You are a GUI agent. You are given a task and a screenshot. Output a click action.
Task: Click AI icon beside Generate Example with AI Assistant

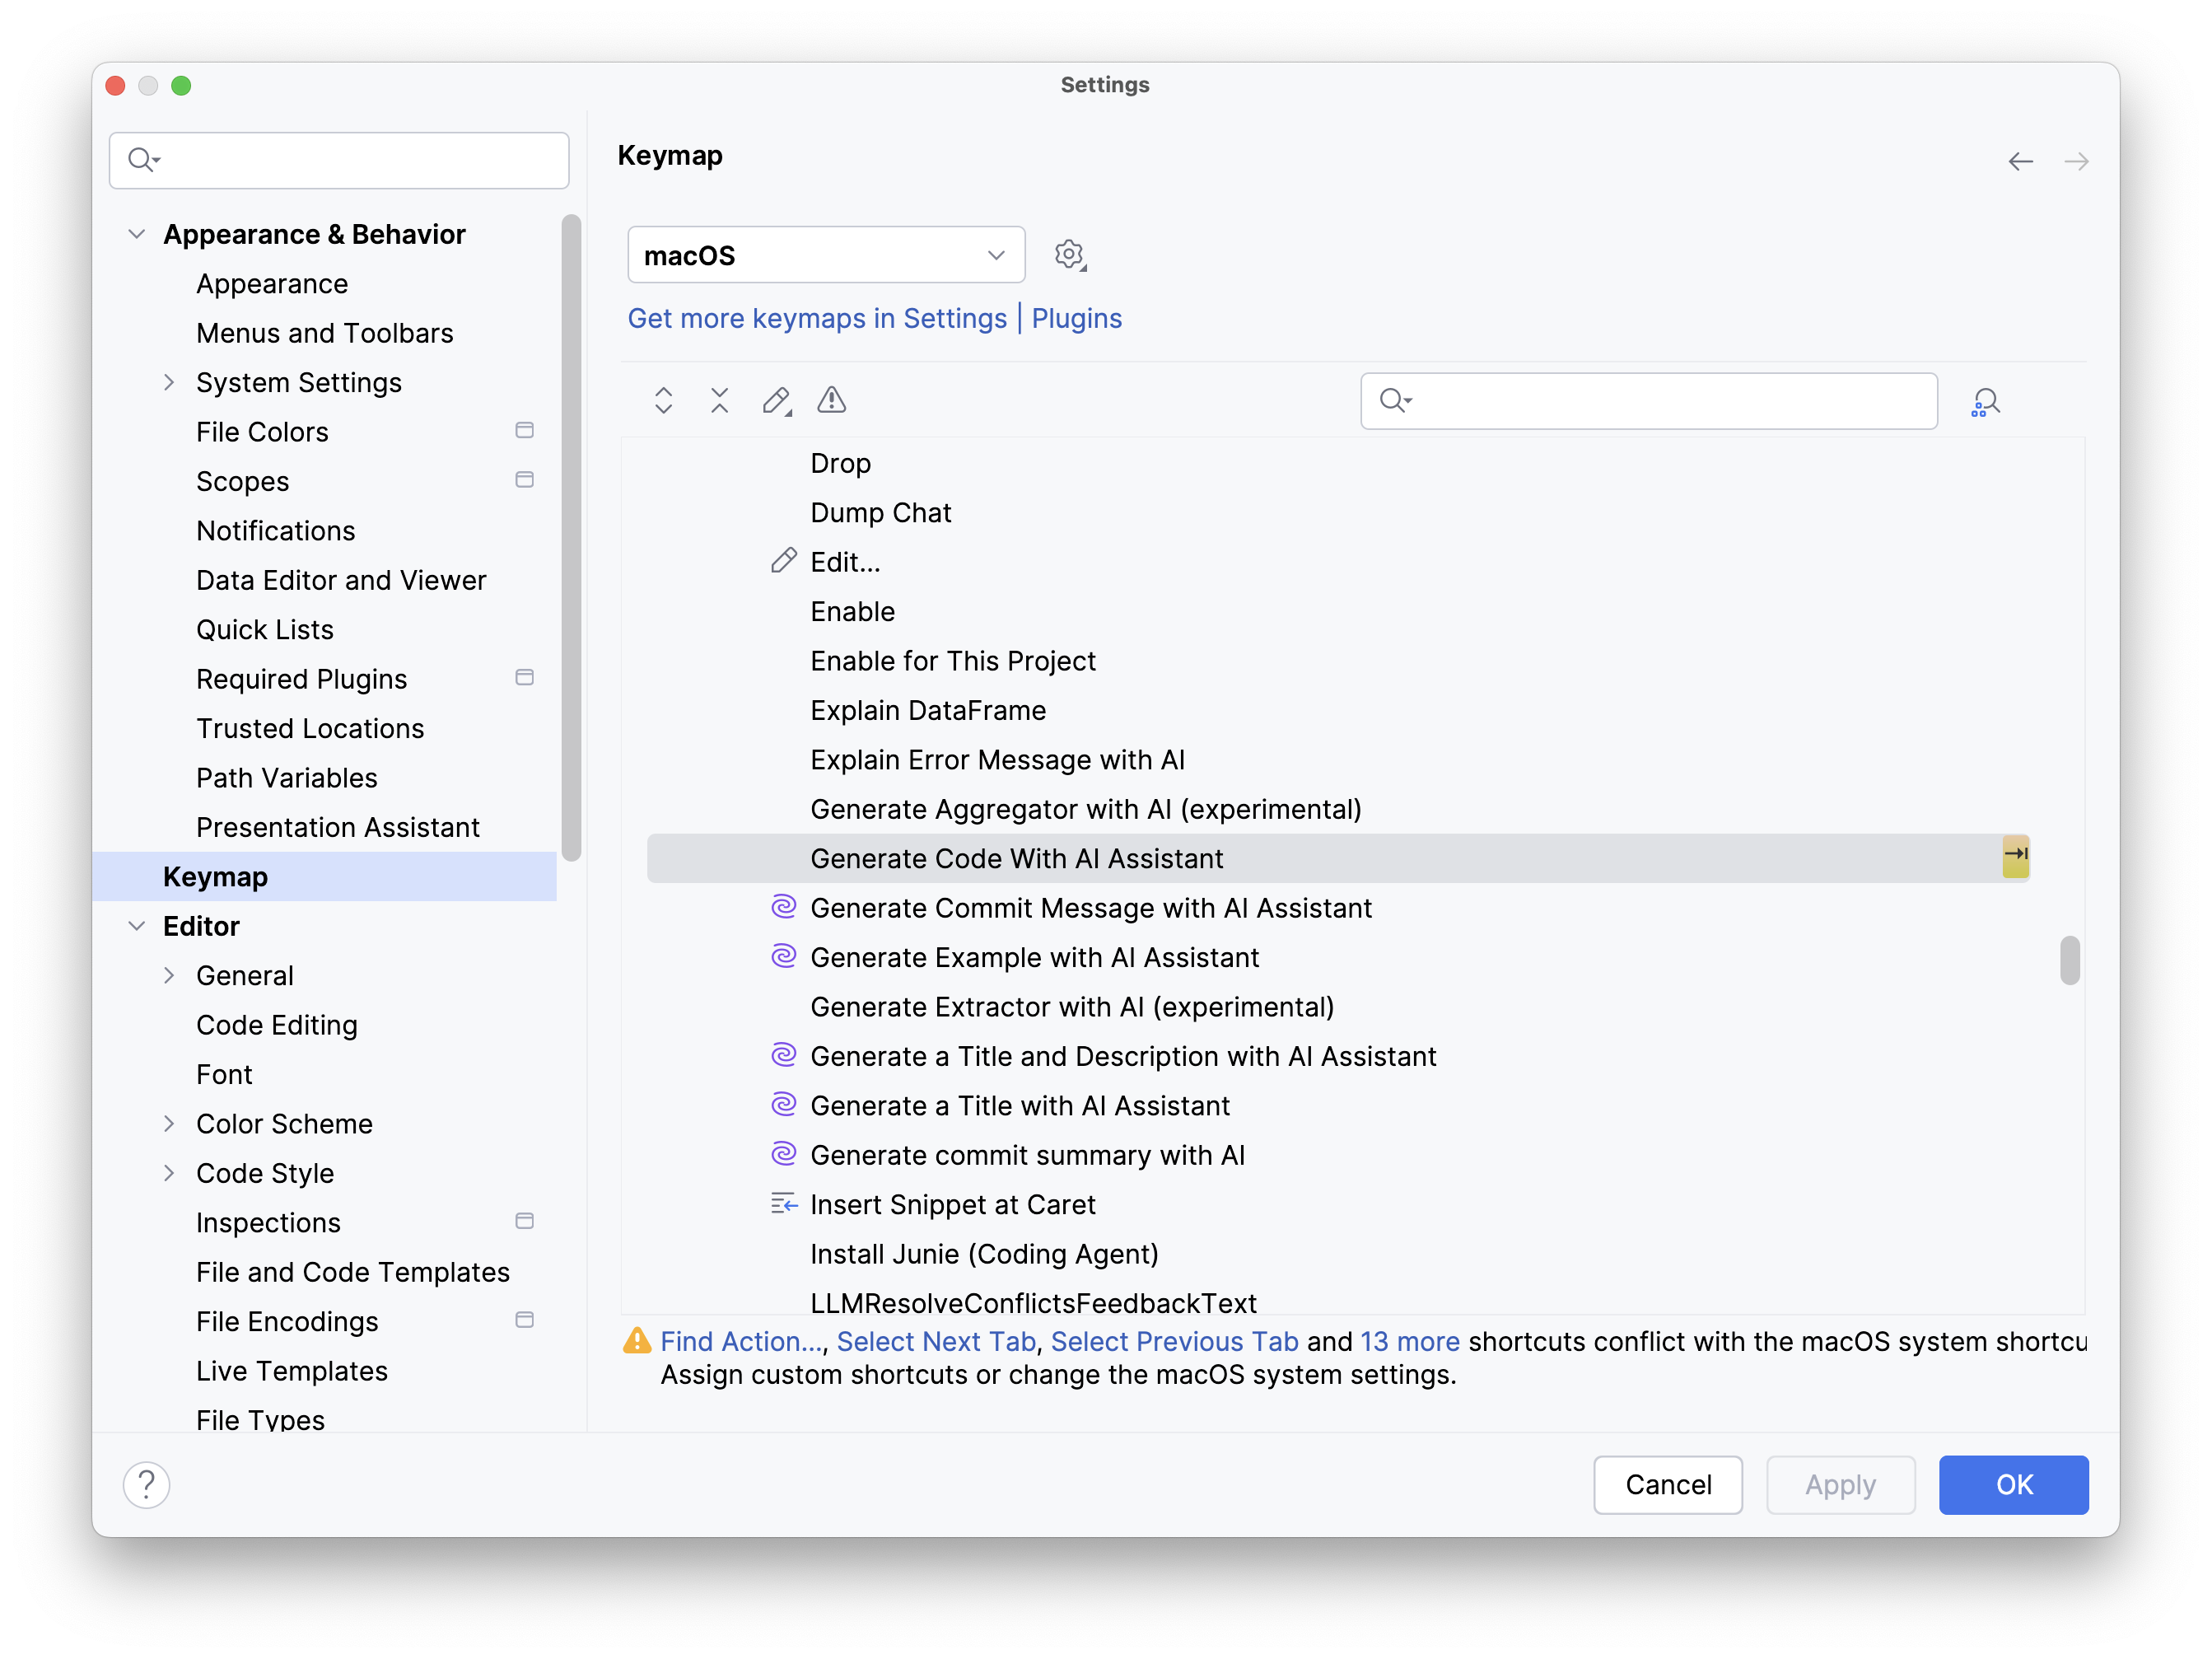pos(784,956)
